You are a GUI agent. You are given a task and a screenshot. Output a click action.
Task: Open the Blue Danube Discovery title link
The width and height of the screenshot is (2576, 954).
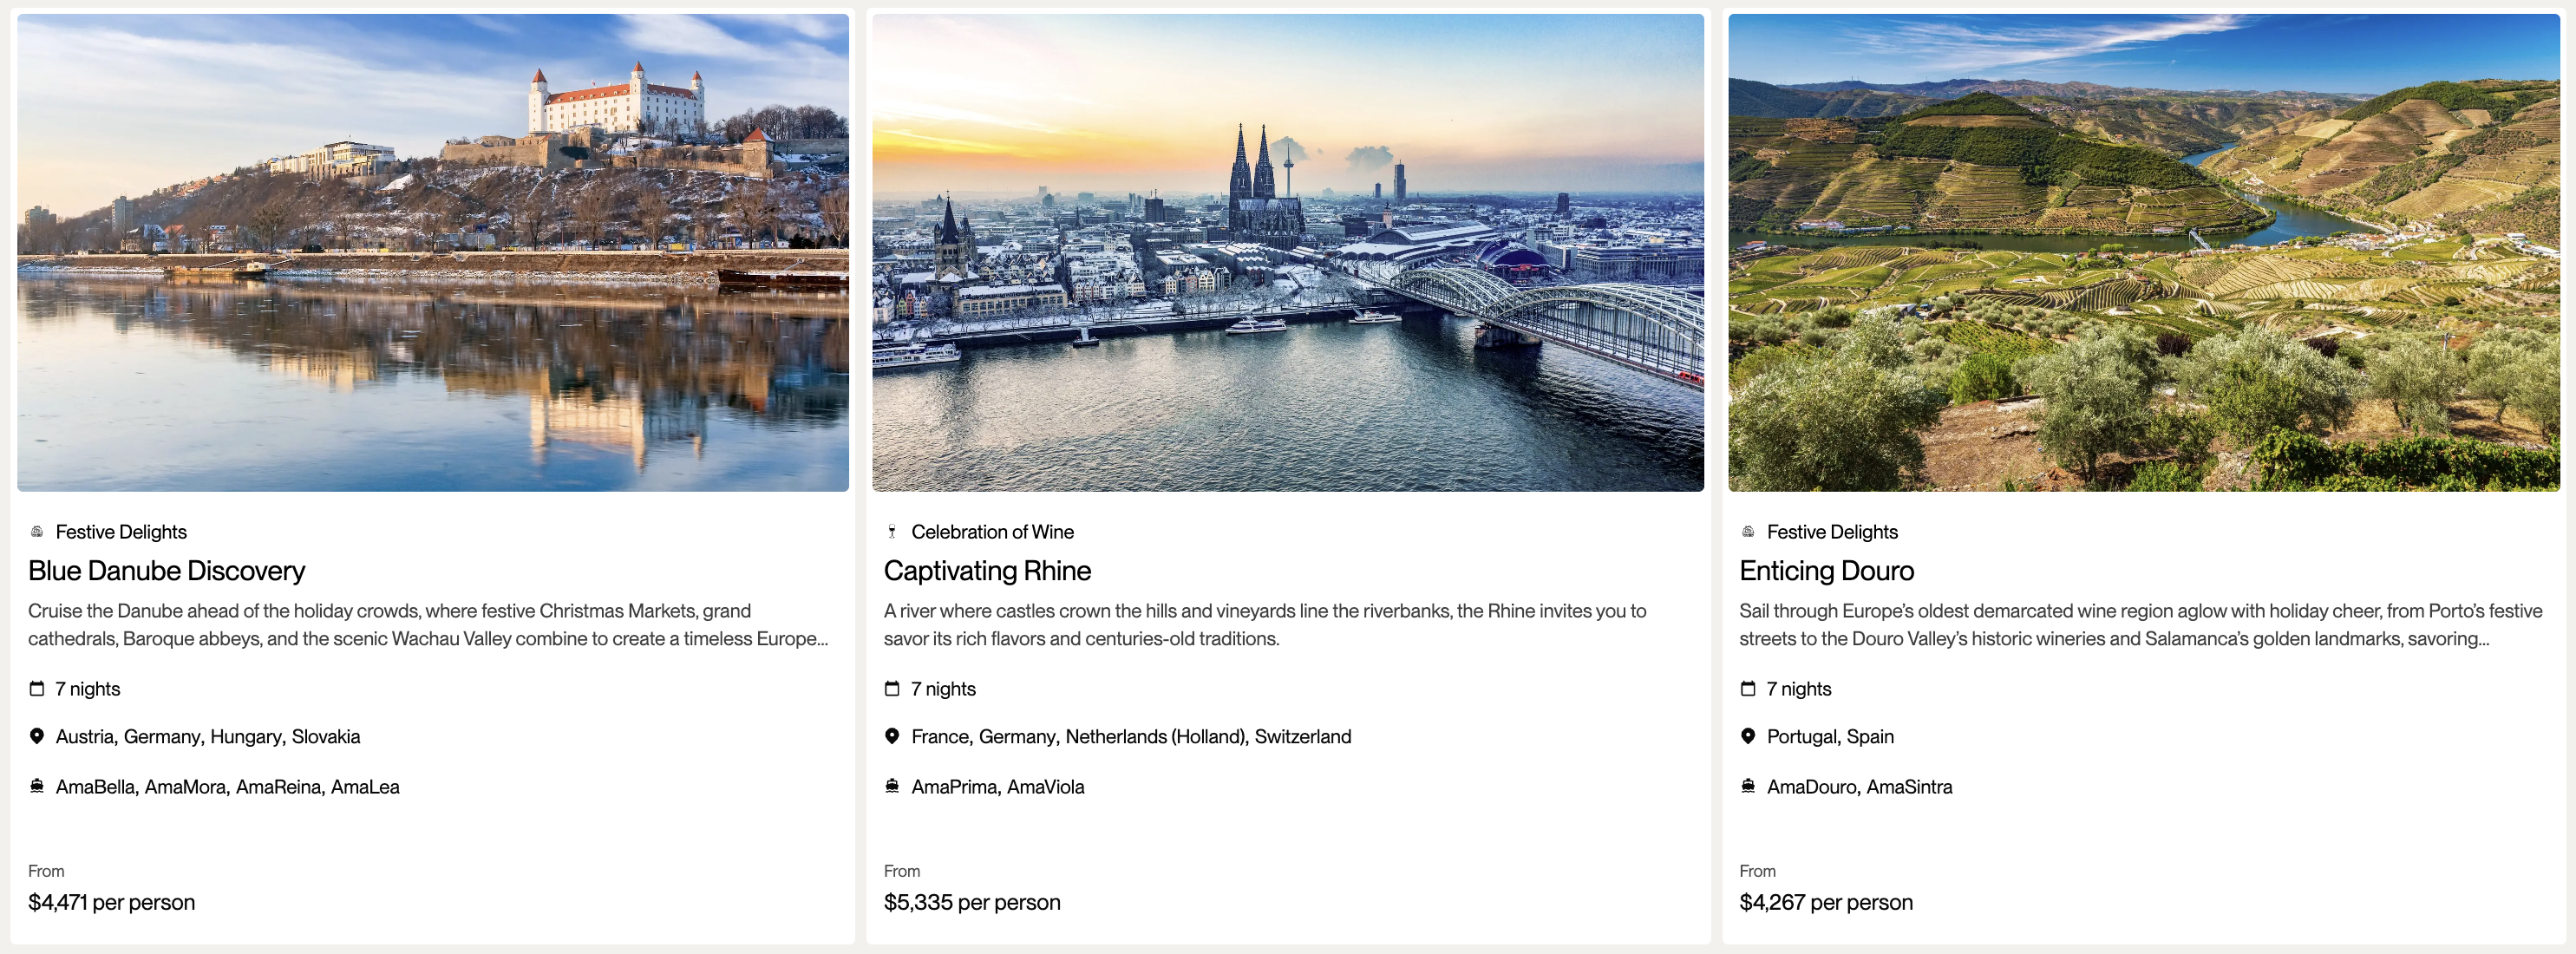(x=167, y=571)
